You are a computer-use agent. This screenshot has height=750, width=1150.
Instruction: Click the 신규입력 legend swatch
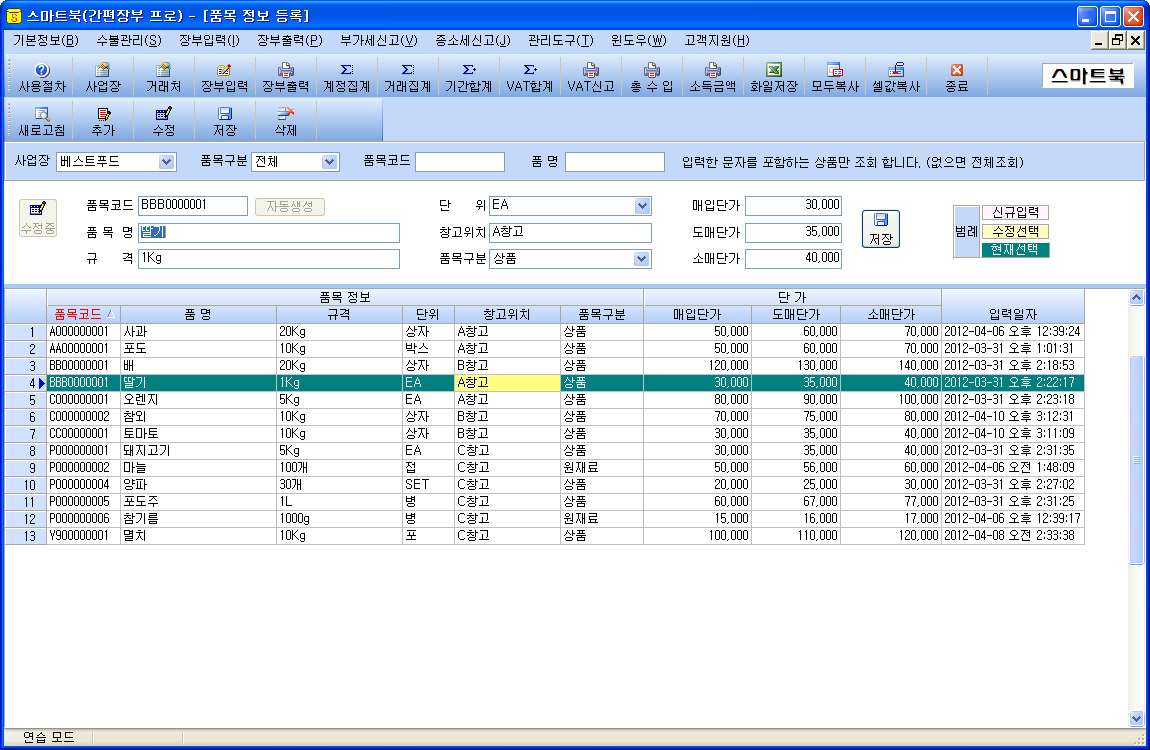(x=1015, y=213)
